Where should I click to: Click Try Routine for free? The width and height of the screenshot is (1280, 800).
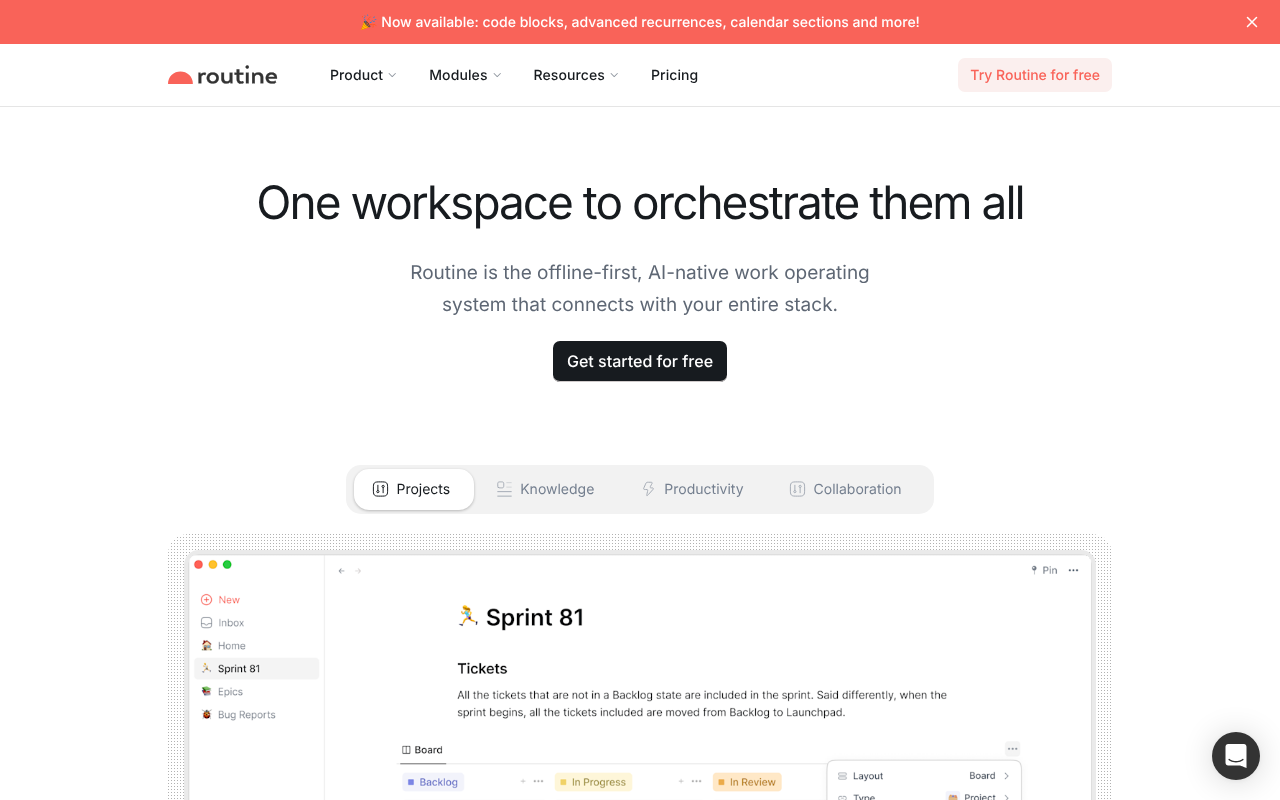point(1035,75)
